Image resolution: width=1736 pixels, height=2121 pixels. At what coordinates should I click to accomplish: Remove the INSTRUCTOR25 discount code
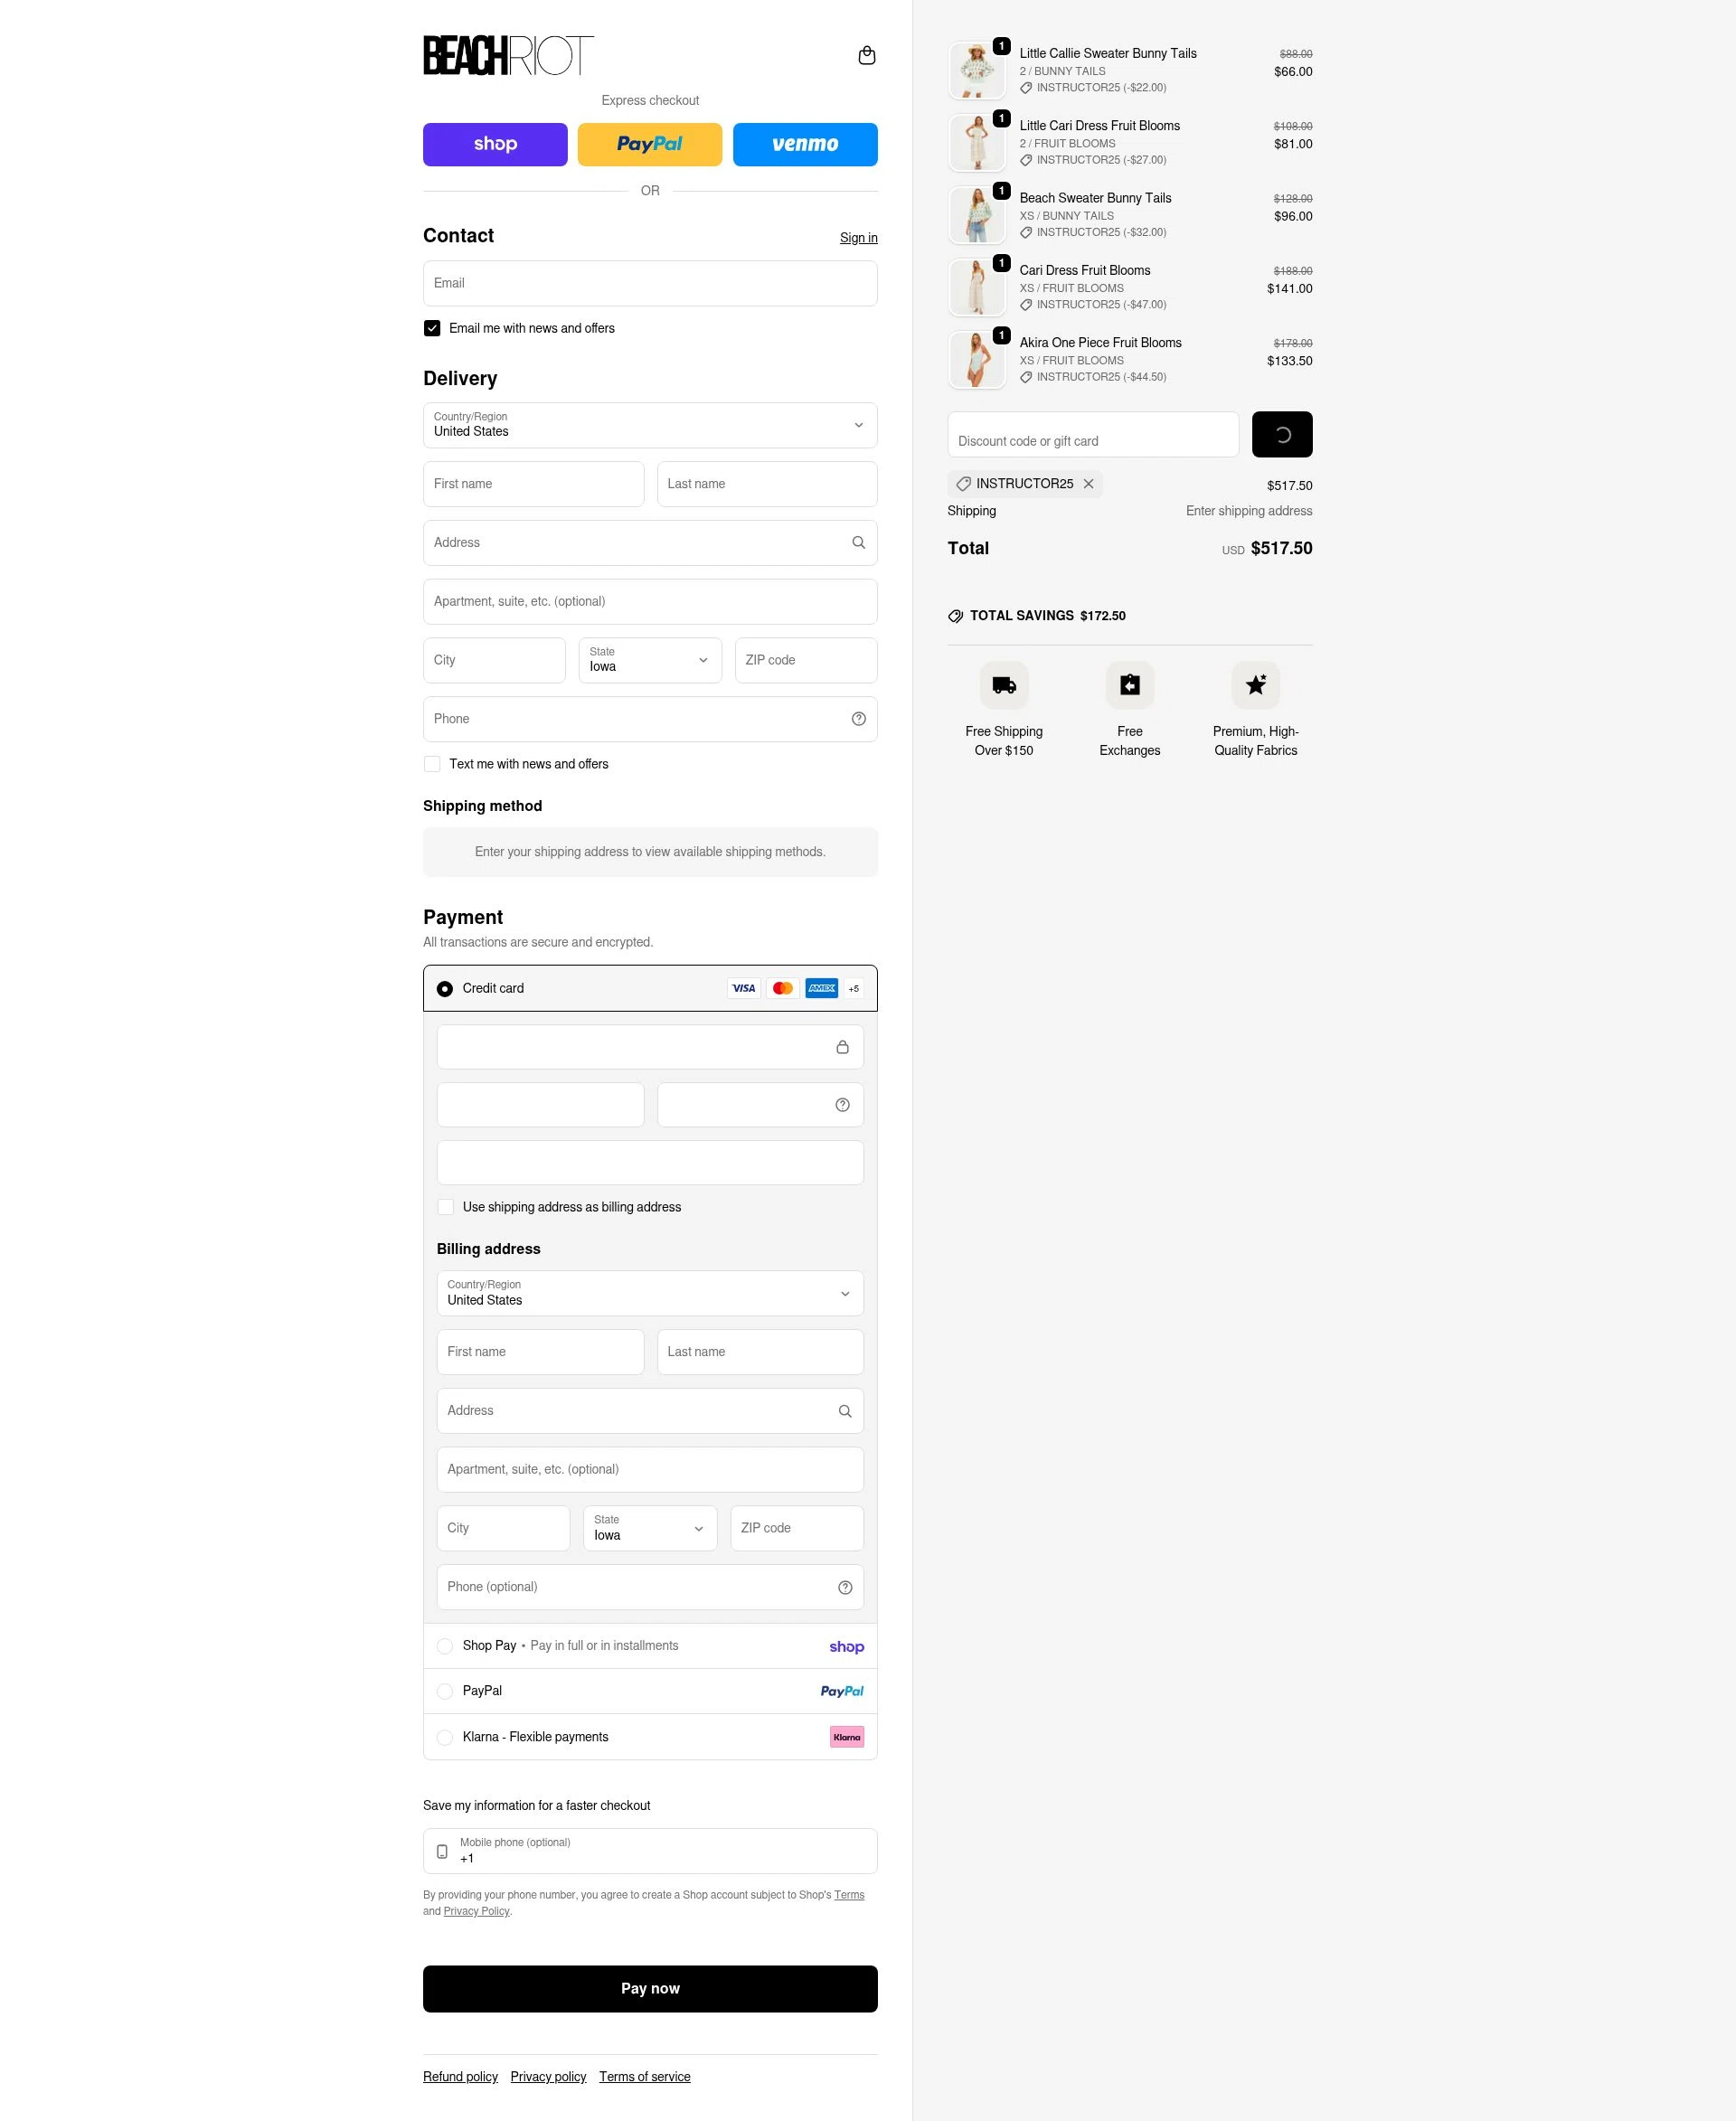(1088, 484)
